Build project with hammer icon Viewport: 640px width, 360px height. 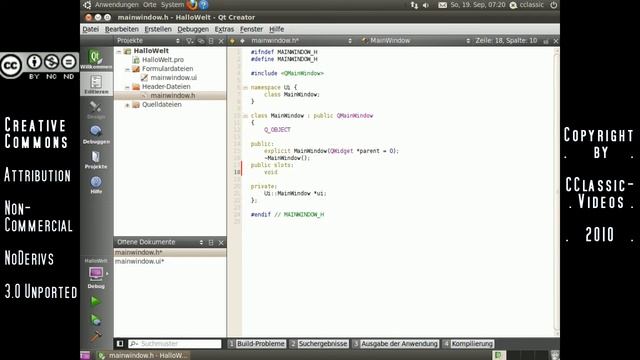point(96,336)
